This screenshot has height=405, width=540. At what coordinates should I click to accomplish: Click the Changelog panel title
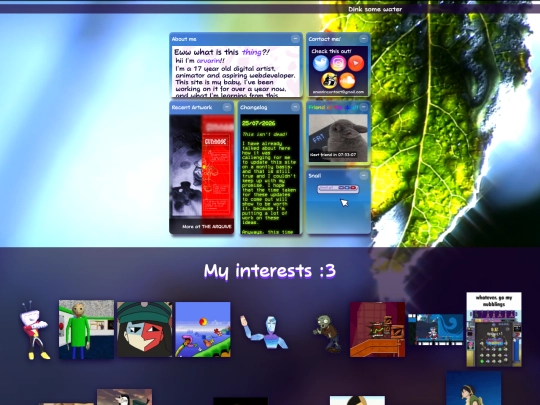pyautogui.click(x=254, y=107)
